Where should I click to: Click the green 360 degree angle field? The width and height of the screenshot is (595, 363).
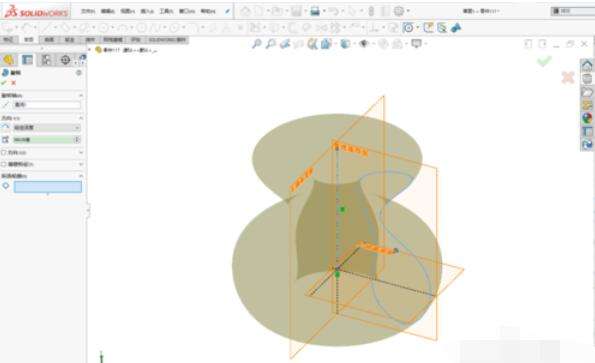(44, 140)
